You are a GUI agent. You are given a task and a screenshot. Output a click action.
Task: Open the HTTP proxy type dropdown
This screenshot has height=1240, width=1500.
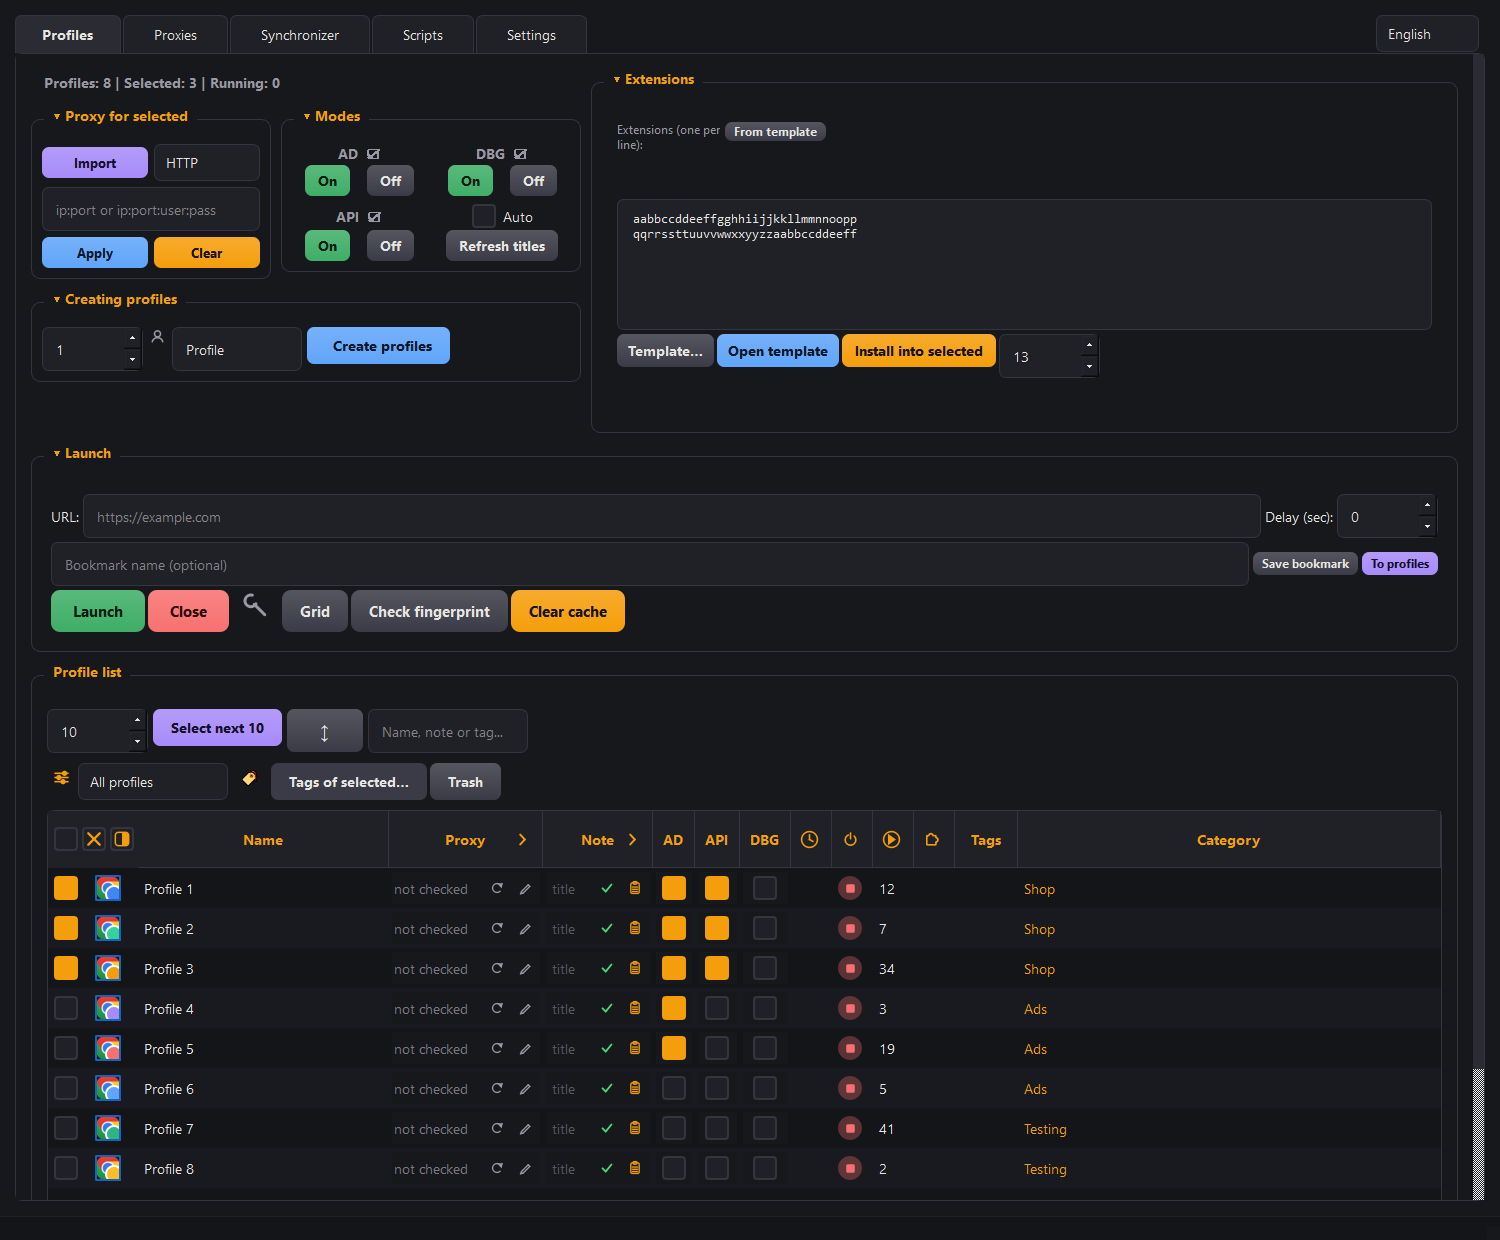[x=207, y=163]
